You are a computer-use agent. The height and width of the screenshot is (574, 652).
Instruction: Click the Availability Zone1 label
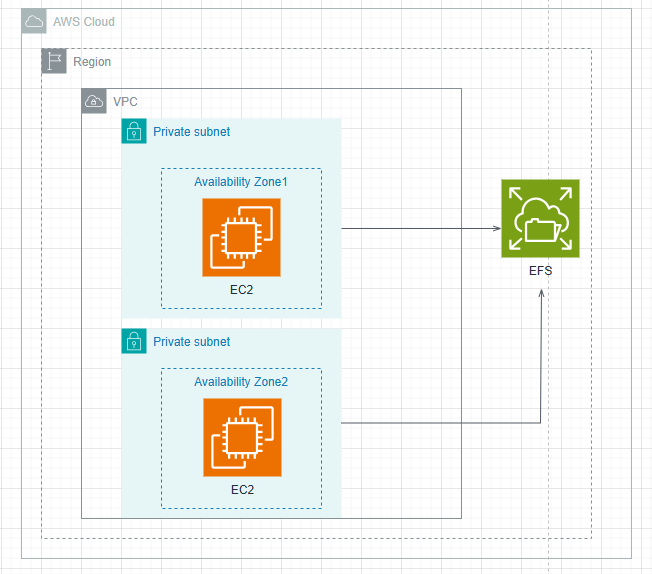coord(241,182)
